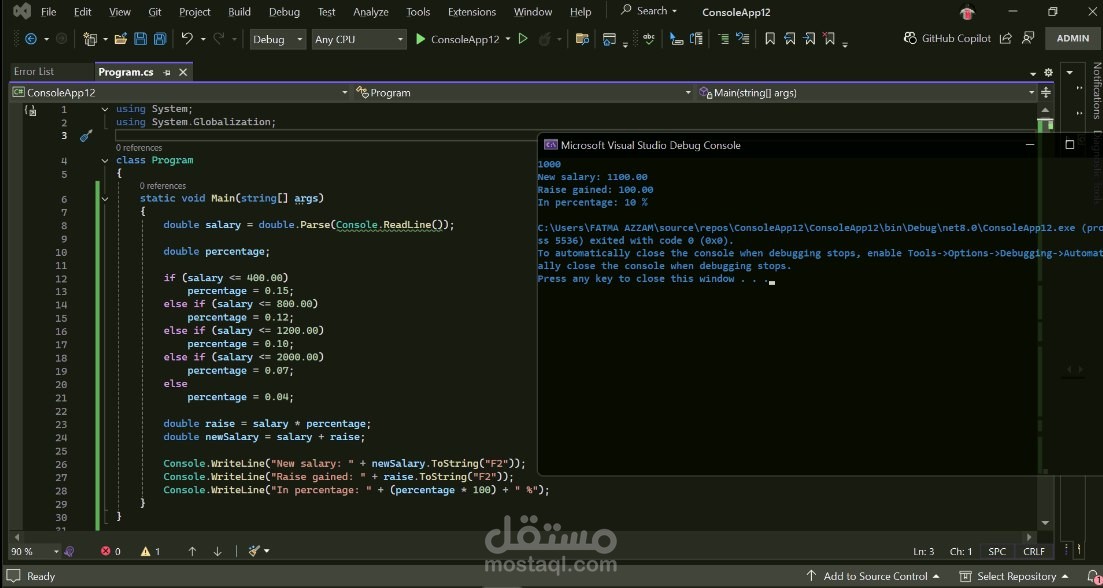Click the editor vertical scrollbar
This screenshot has width=1103, height=588.
click(1045, 317)
